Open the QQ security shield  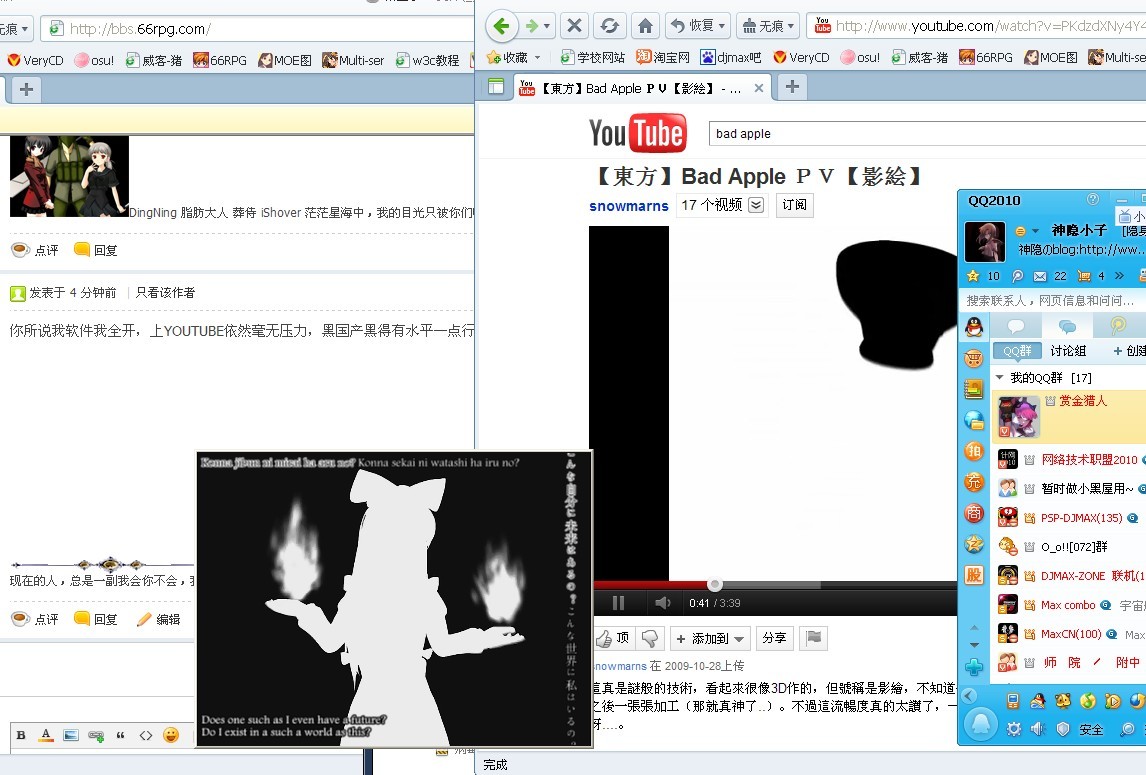click(1063, 729)
